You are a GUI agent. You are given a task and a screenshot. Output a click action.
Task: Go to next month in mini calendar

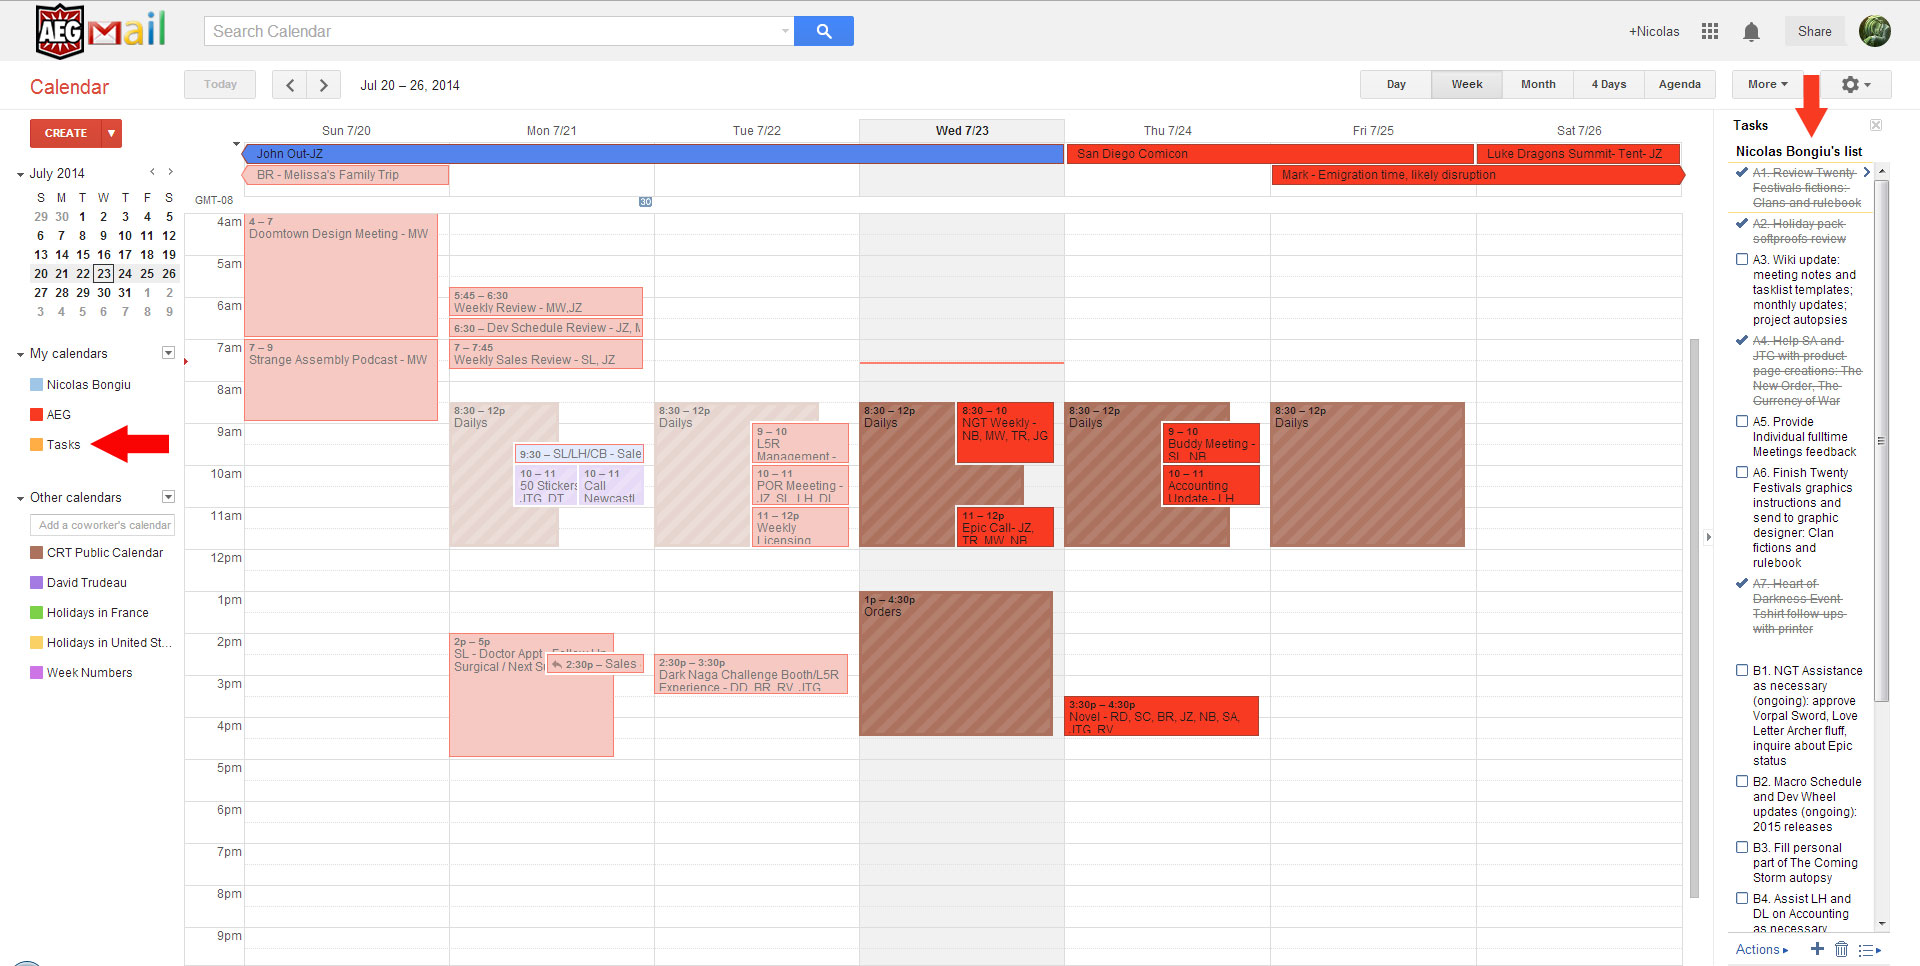click(170, 172)
